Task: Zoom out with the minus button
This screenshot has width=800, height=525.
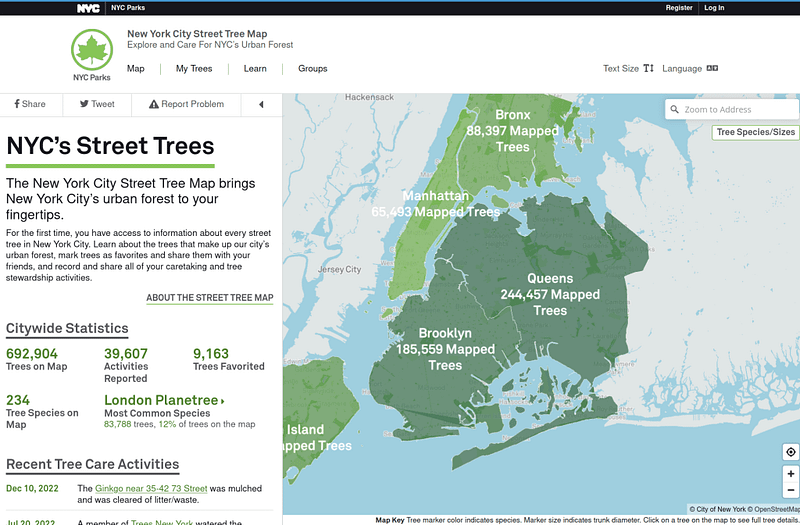Action: click(790, 490)
